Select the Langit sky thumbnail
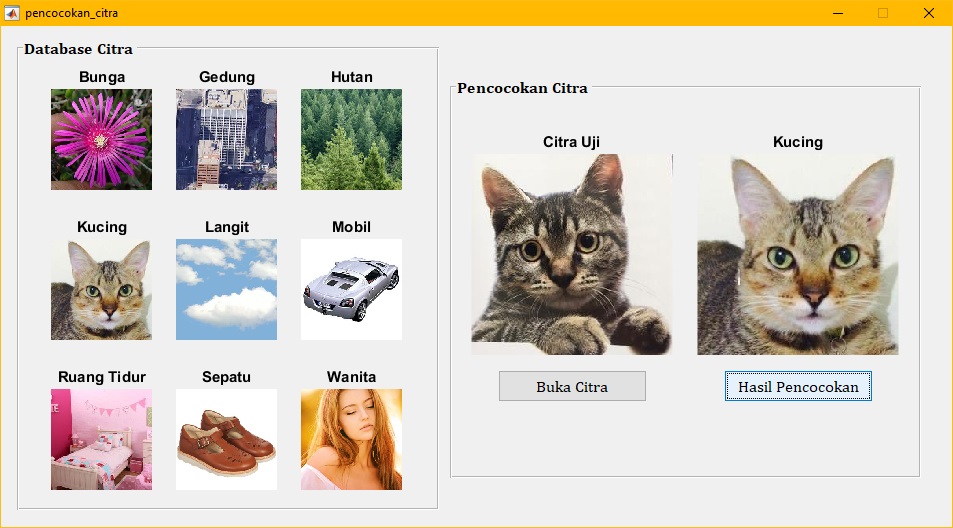 pos(226,289)
